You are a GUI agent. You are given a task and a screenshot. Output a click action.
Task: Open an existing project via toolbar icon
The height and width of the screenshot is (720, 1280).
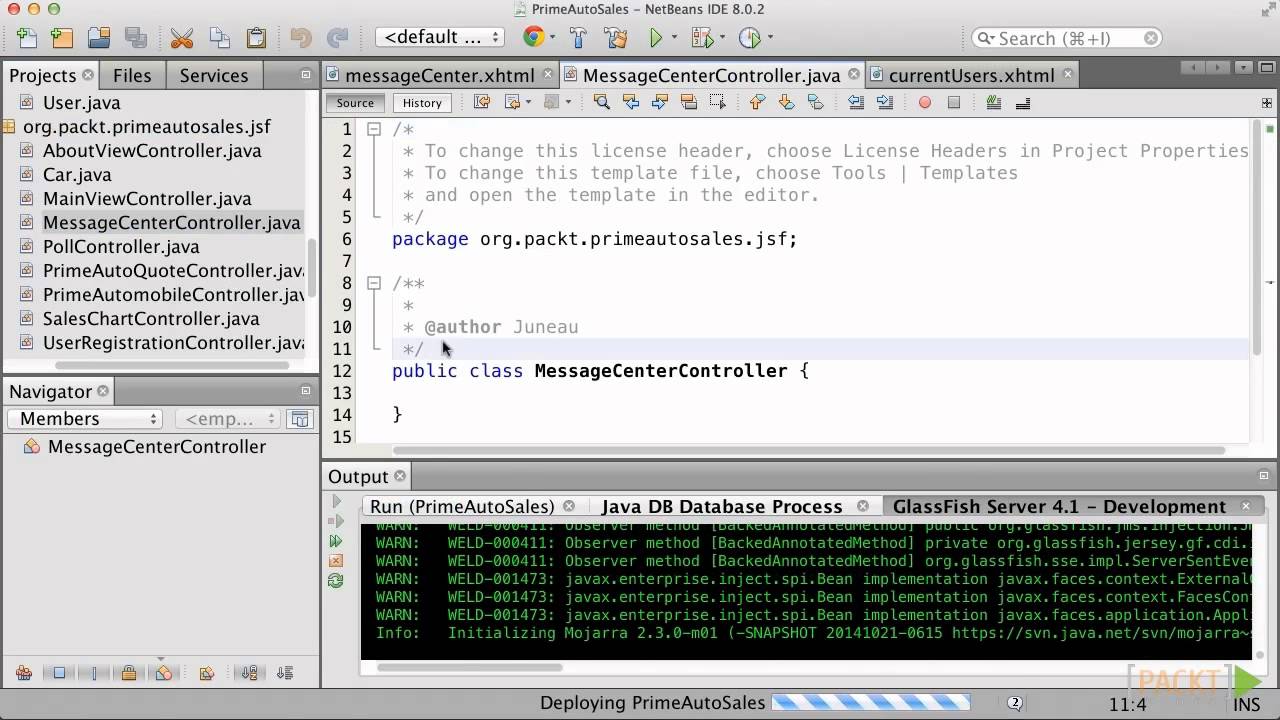click(x=98, y=38)
